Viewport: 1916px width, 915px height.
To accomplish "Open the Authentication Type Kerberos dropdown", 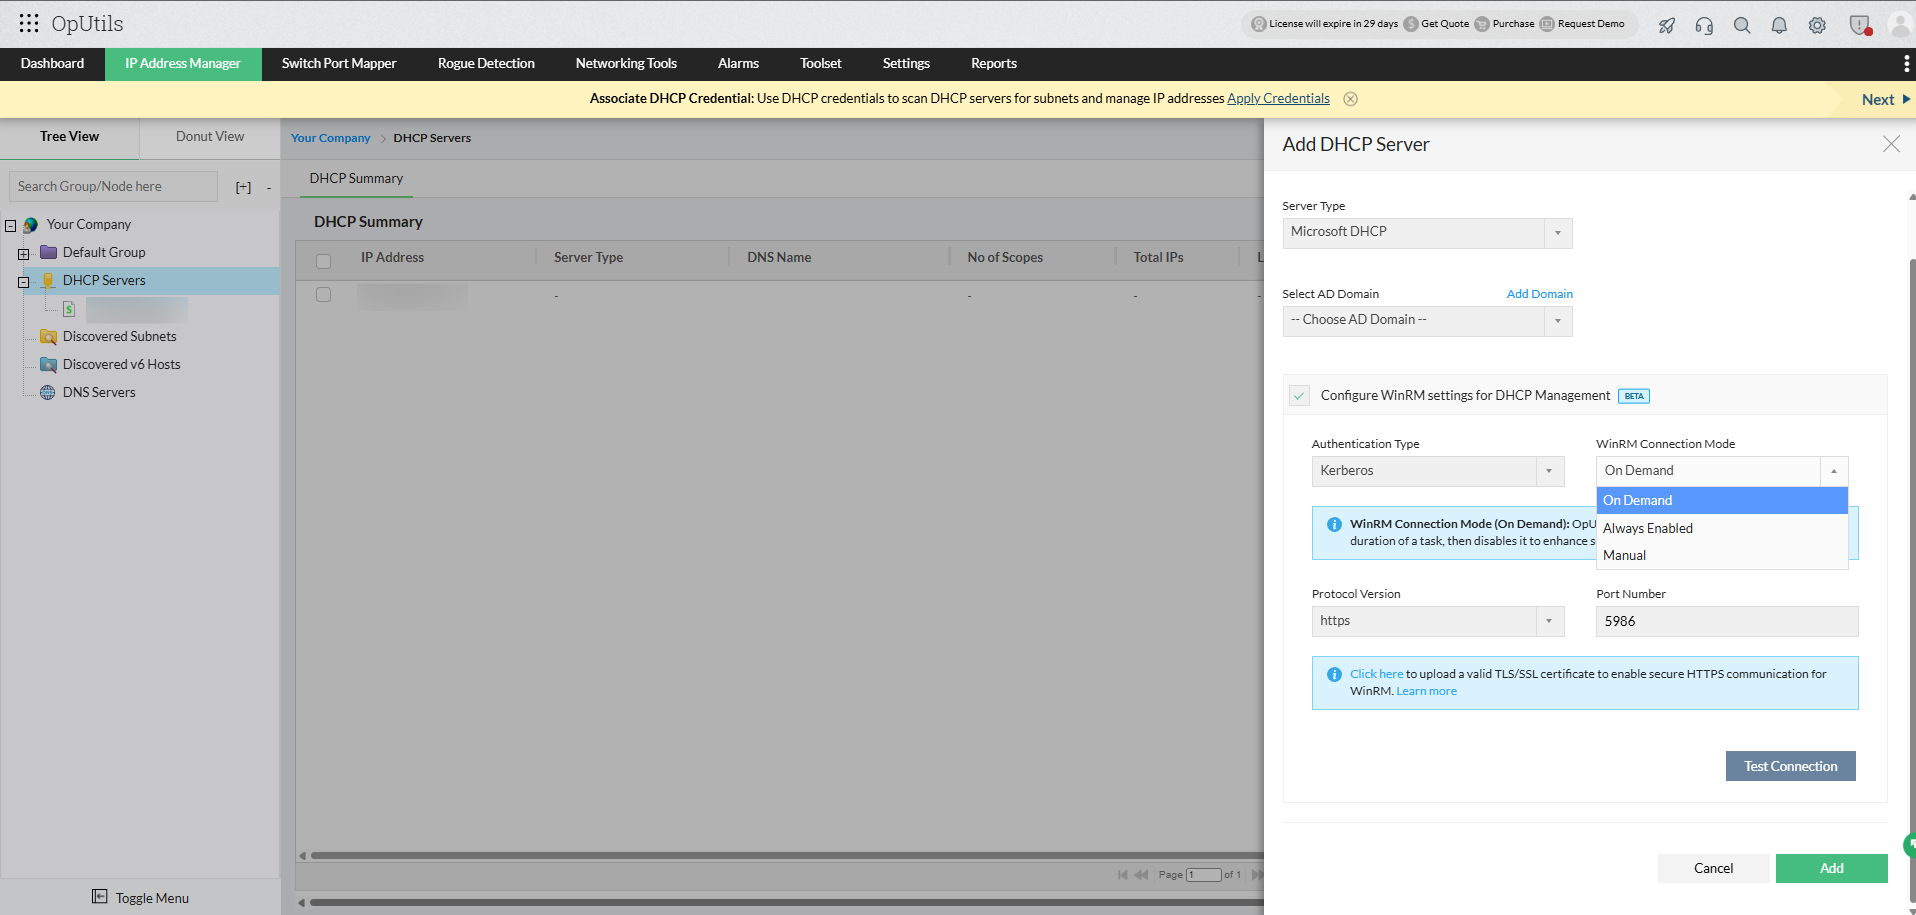I will [1438, 471].
